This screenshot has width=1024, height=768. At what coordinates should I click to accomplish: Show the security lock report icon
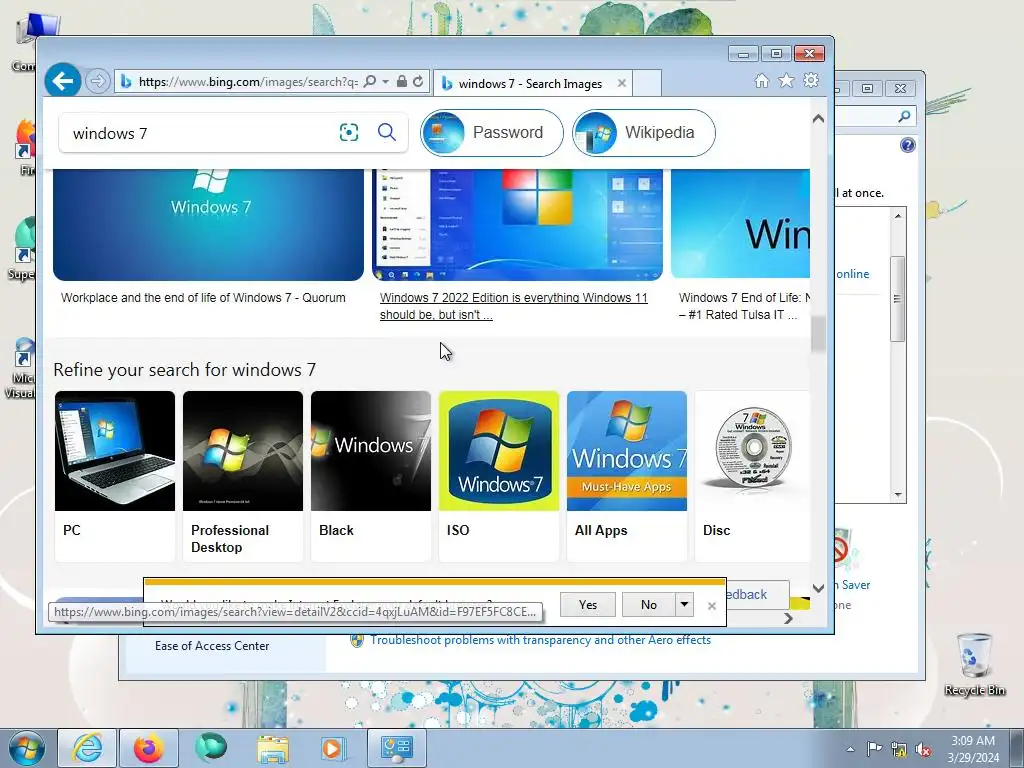pos(402,82)
